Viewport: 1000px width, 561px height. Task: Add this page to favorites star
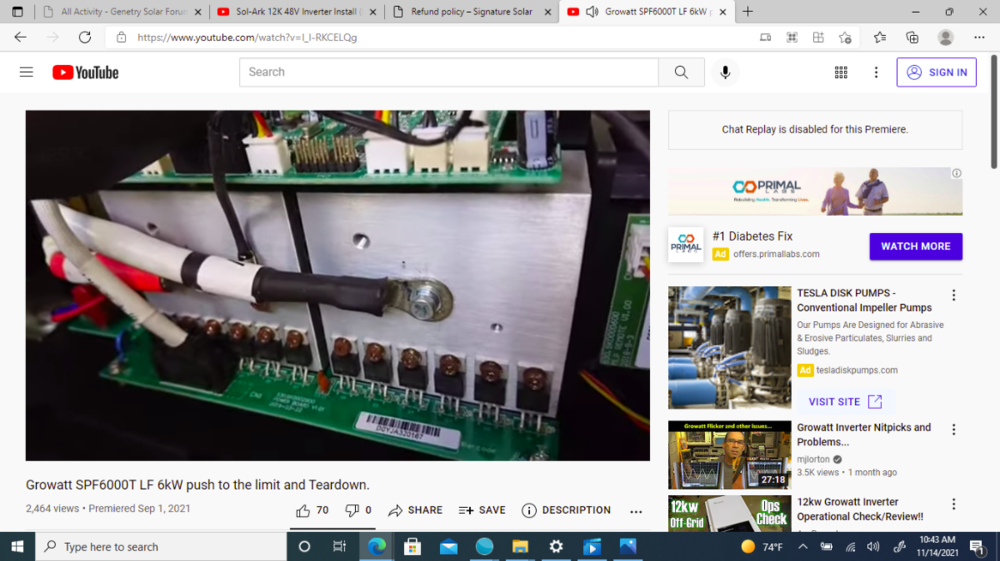pos(845,38)
